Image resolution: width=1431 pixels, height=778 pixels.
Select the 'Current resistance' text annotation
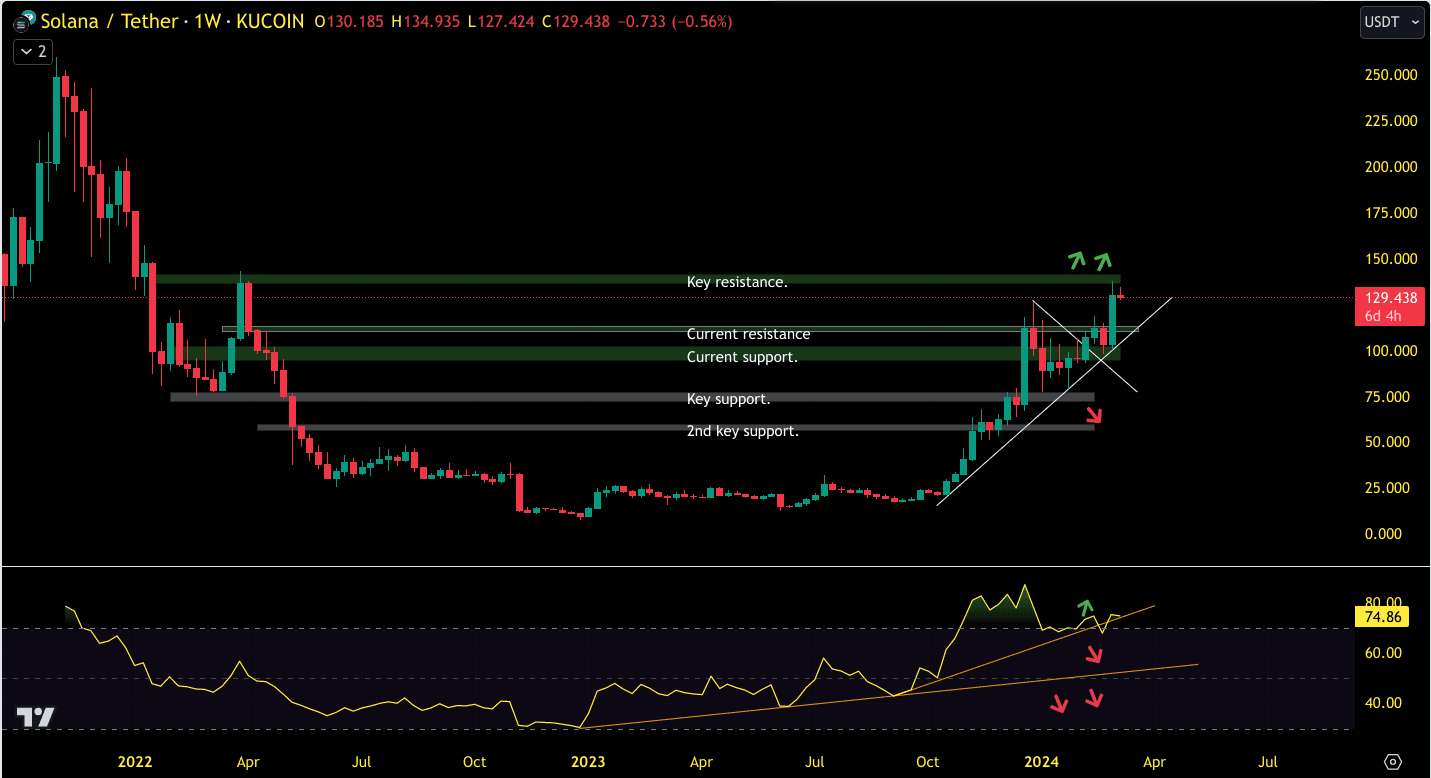pos(748,334)
